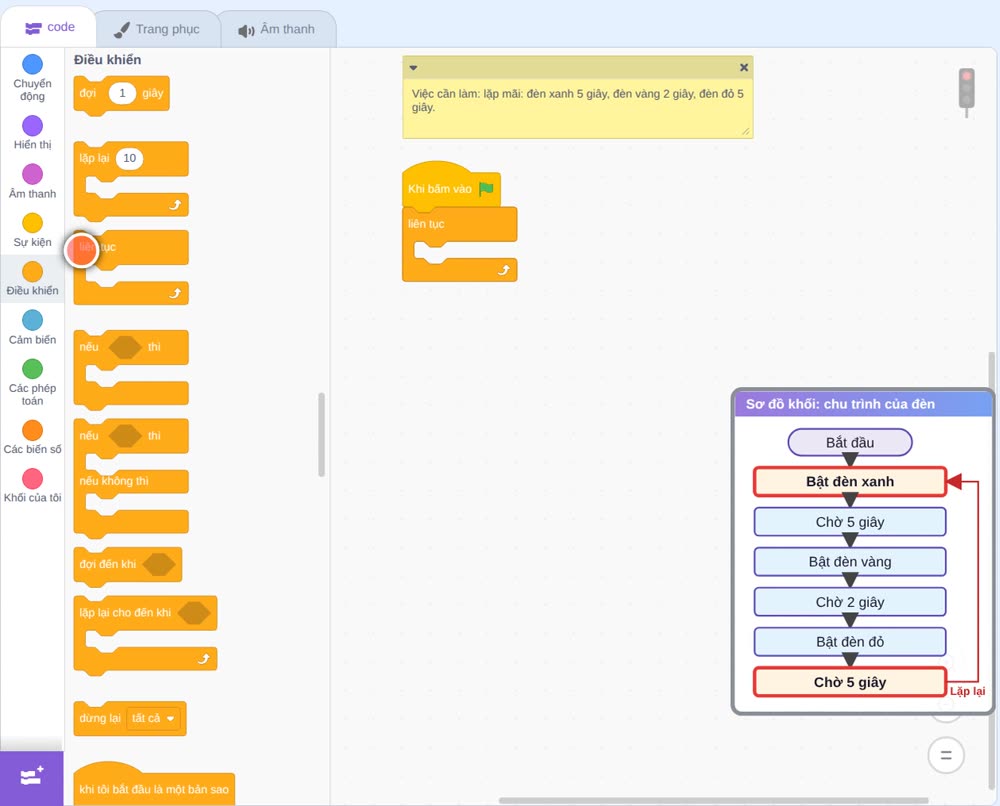This screenshot has width=1000, height=806.
Task: Click the add extension button
Action: (32, 778)
